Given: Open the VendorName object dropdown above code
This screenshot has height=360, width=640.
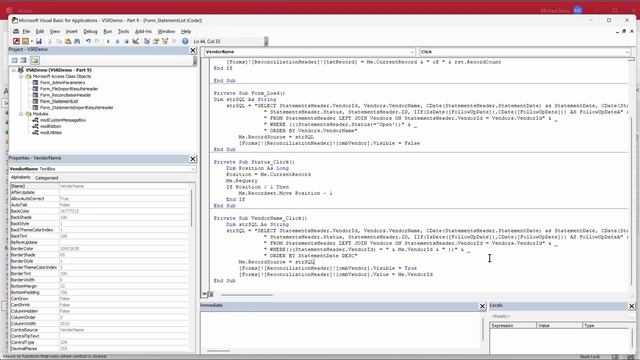Looking at the screenshot, I should point(411,52).
